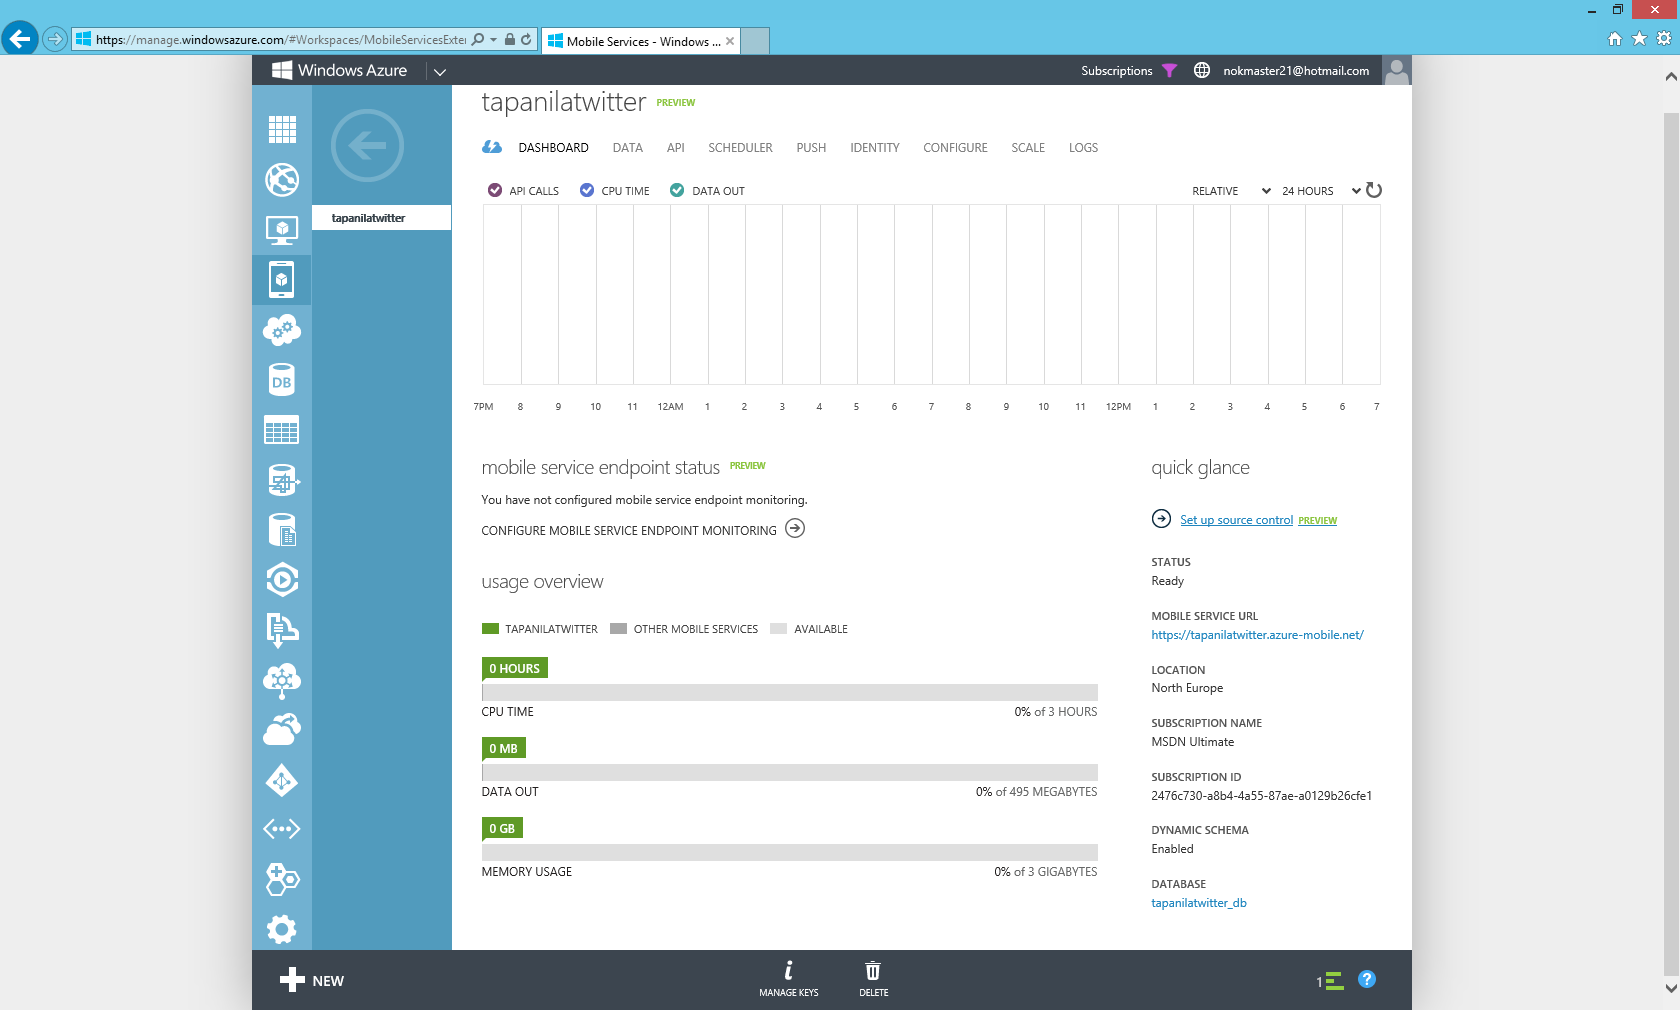
Task: Open SQL Databases DB icon
Action: click(282, 380)
